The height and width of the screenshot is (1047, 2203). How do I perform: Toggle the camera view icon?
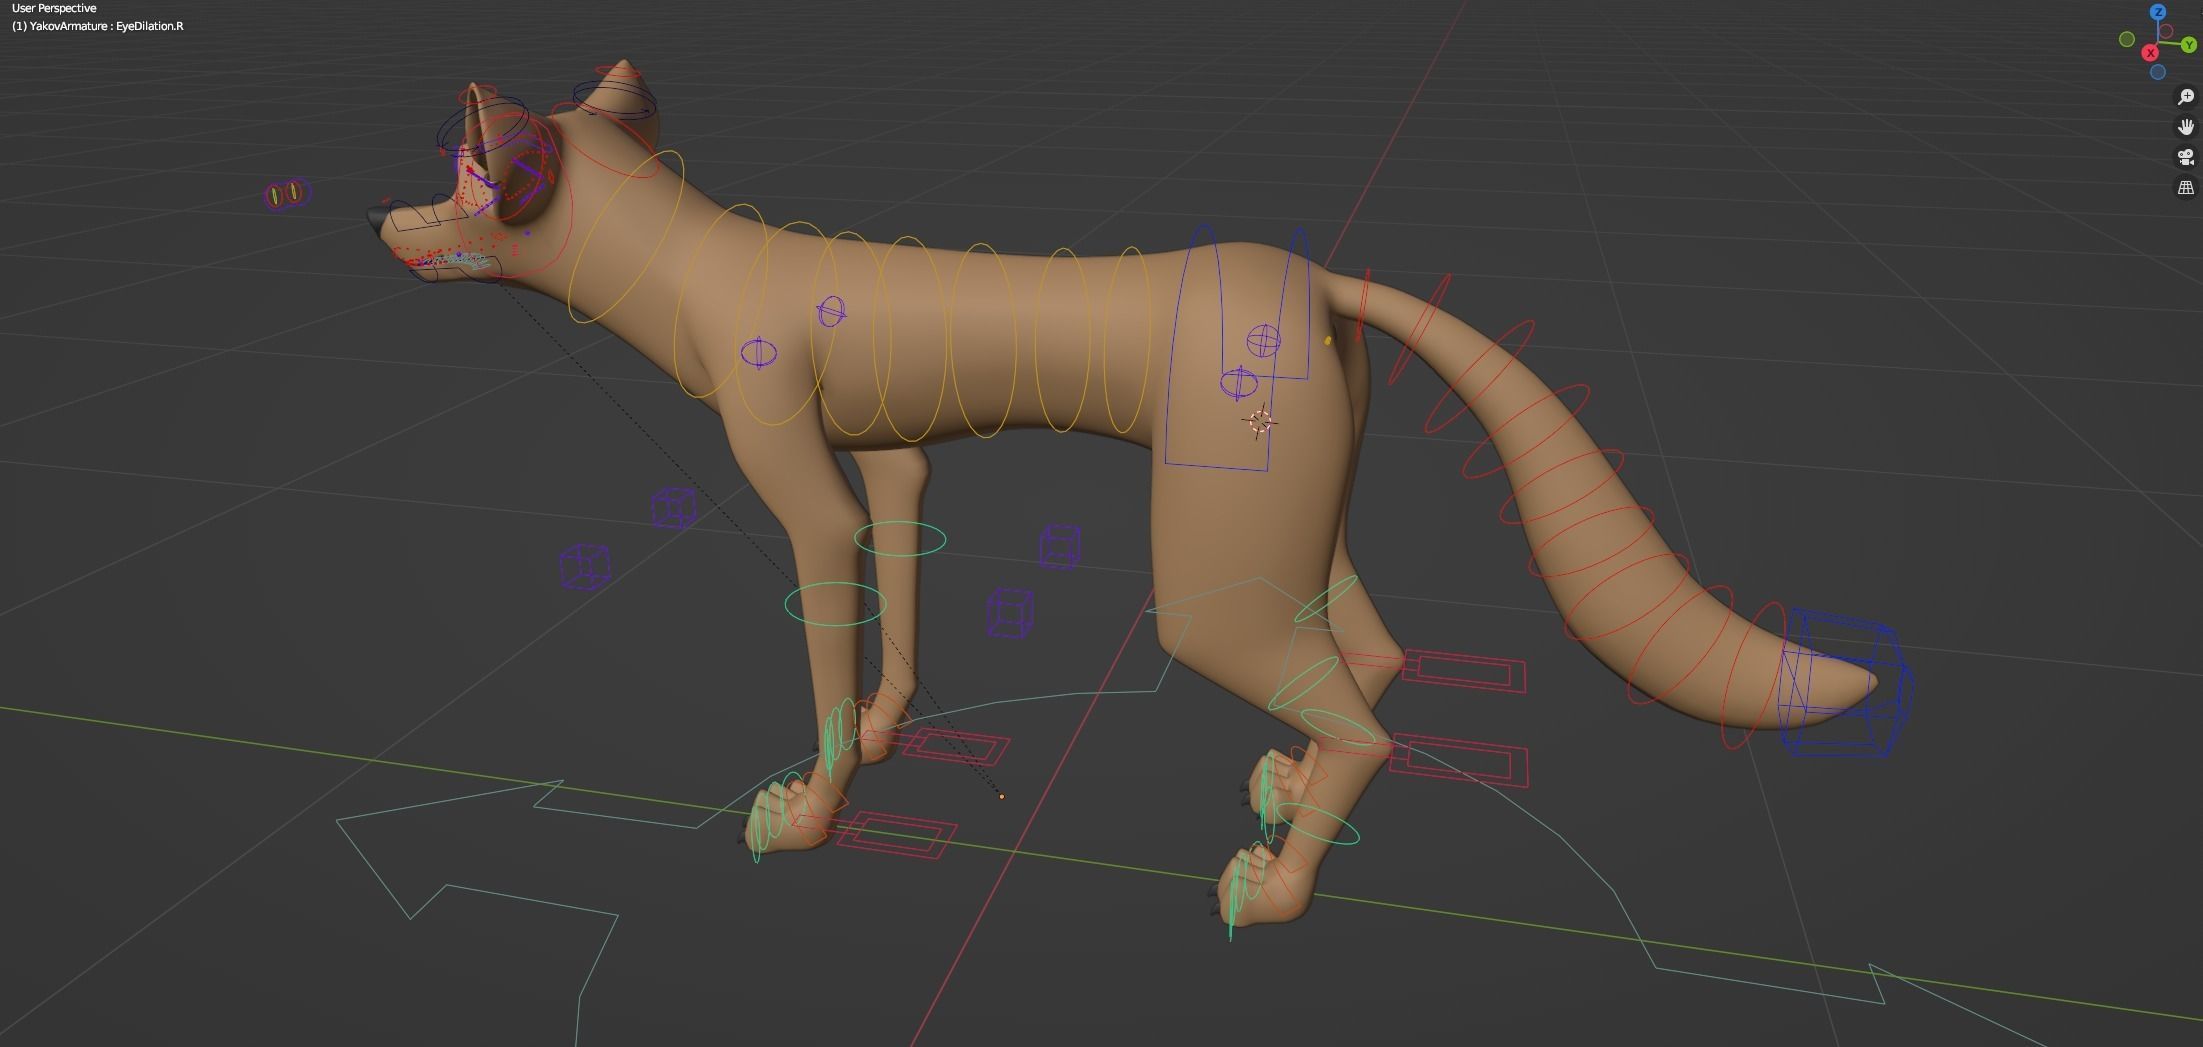(x=2186, y=157)
